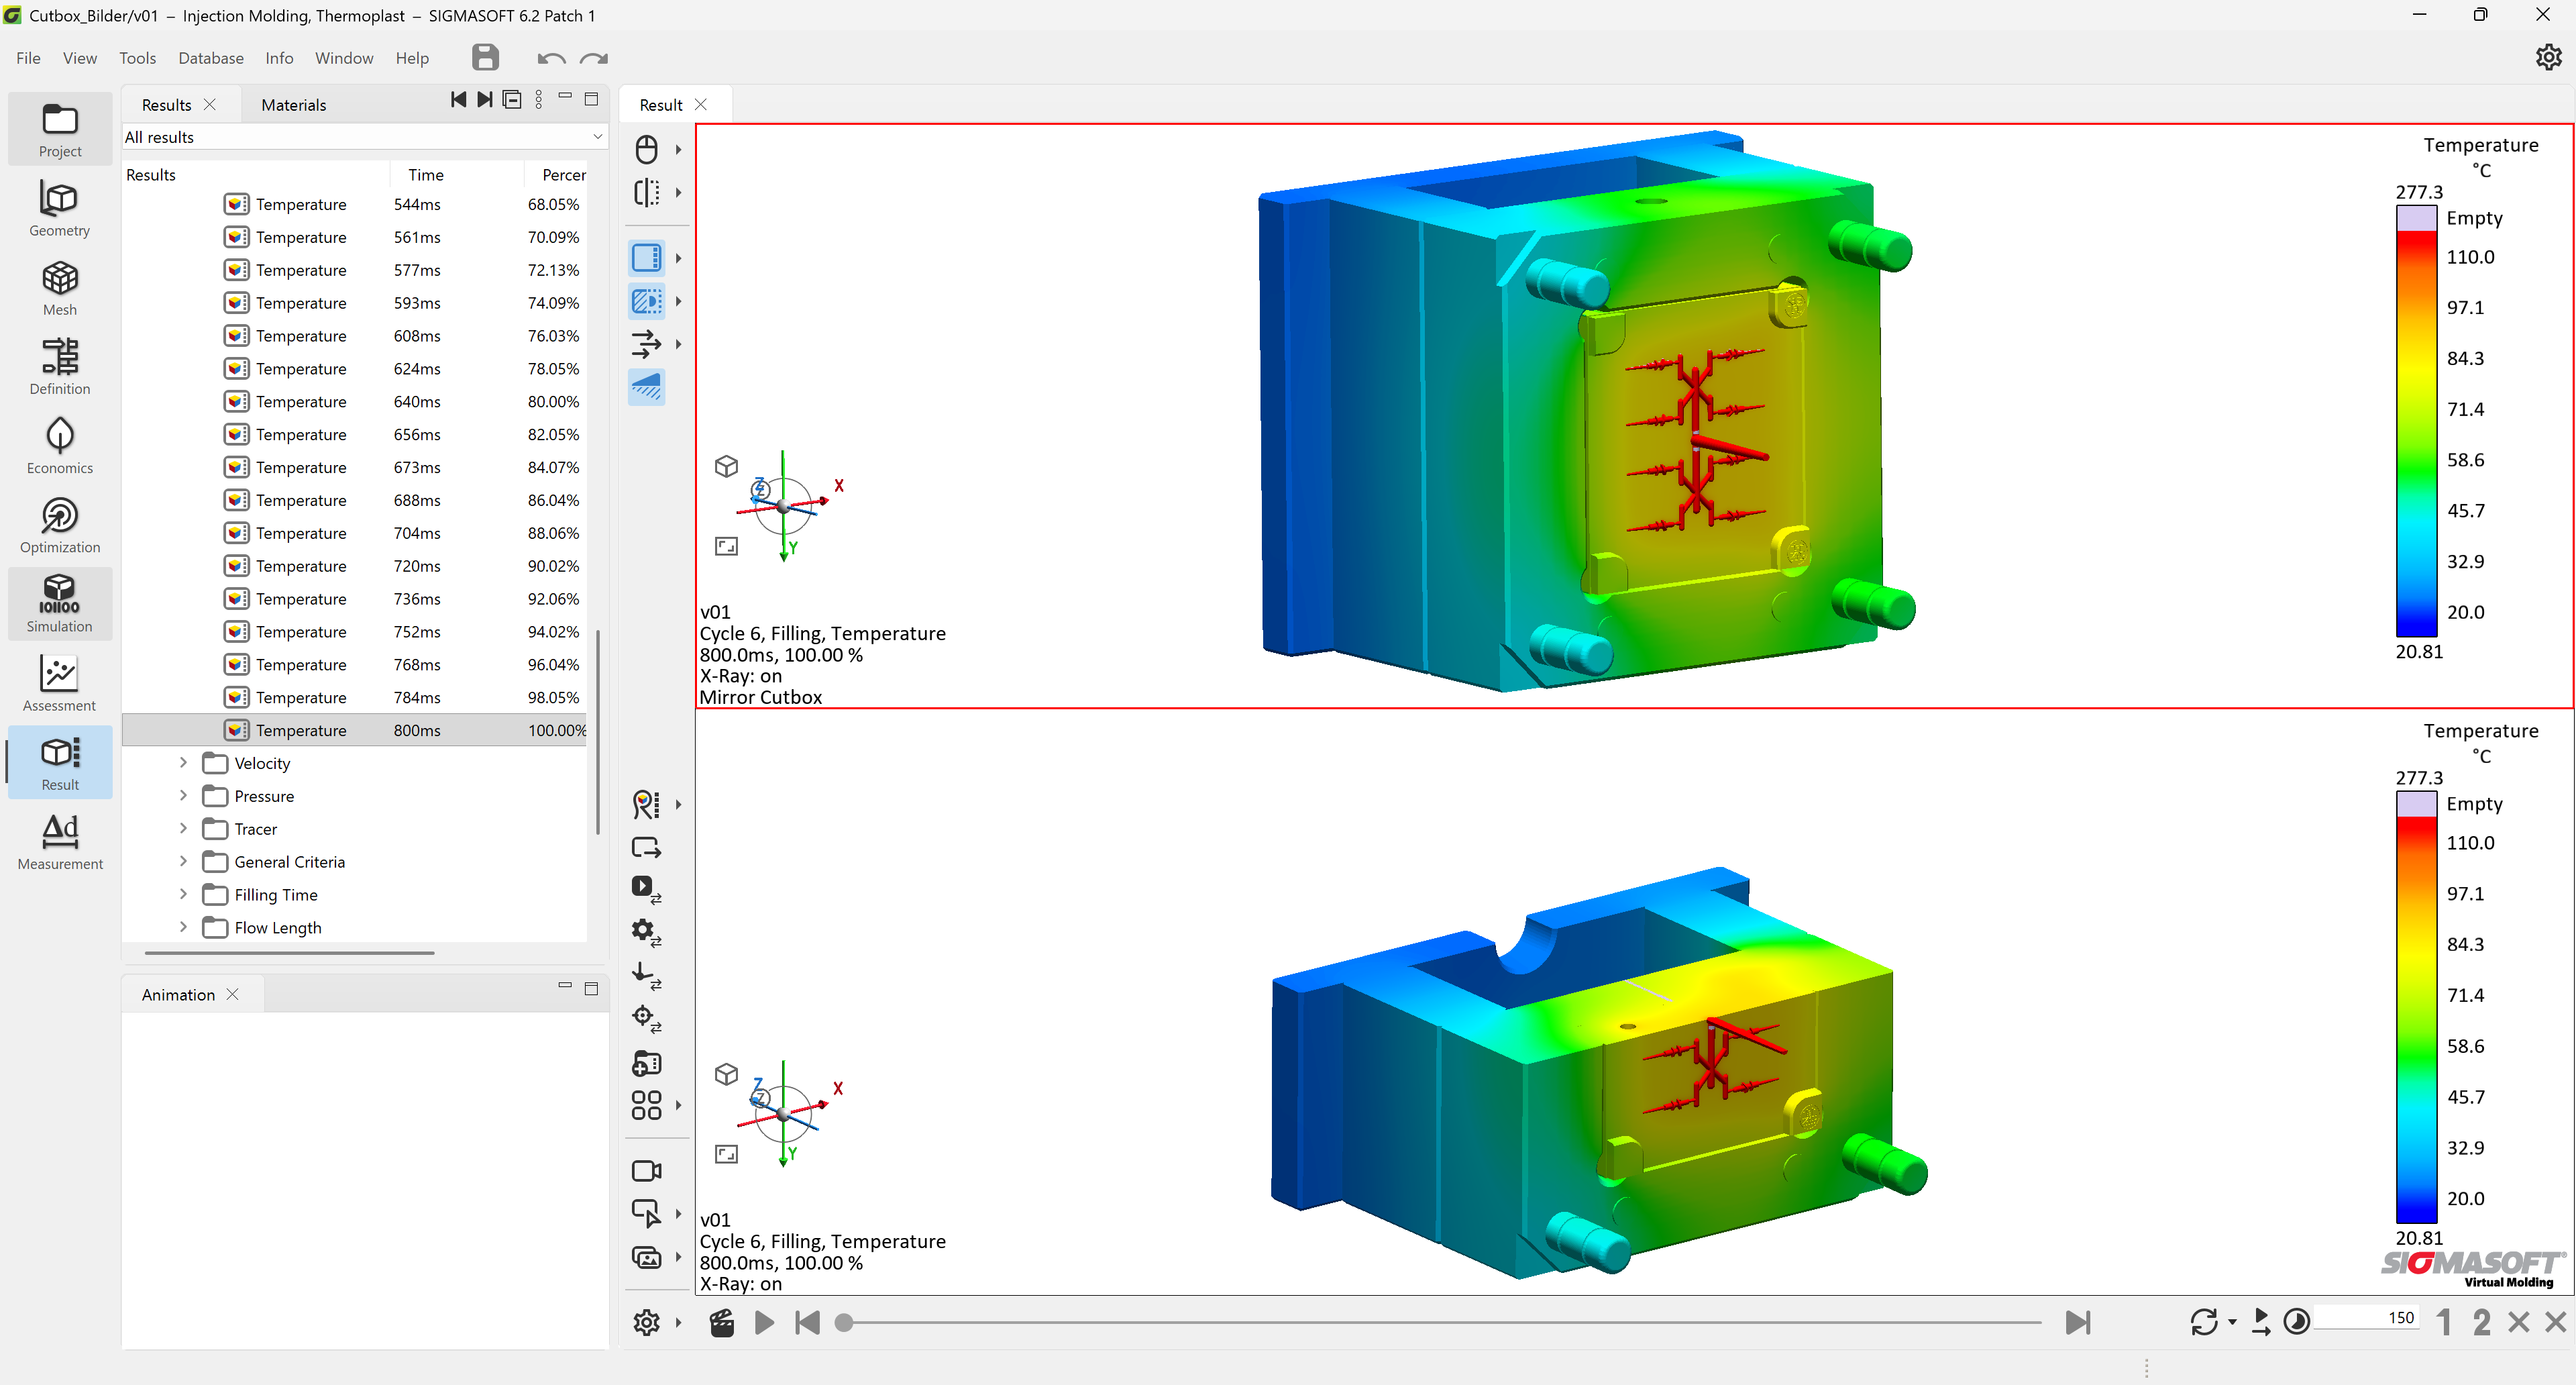2576x1385 pixels.
Task: Jump to the last animation frame
Action: (x=2078, y=1323)
